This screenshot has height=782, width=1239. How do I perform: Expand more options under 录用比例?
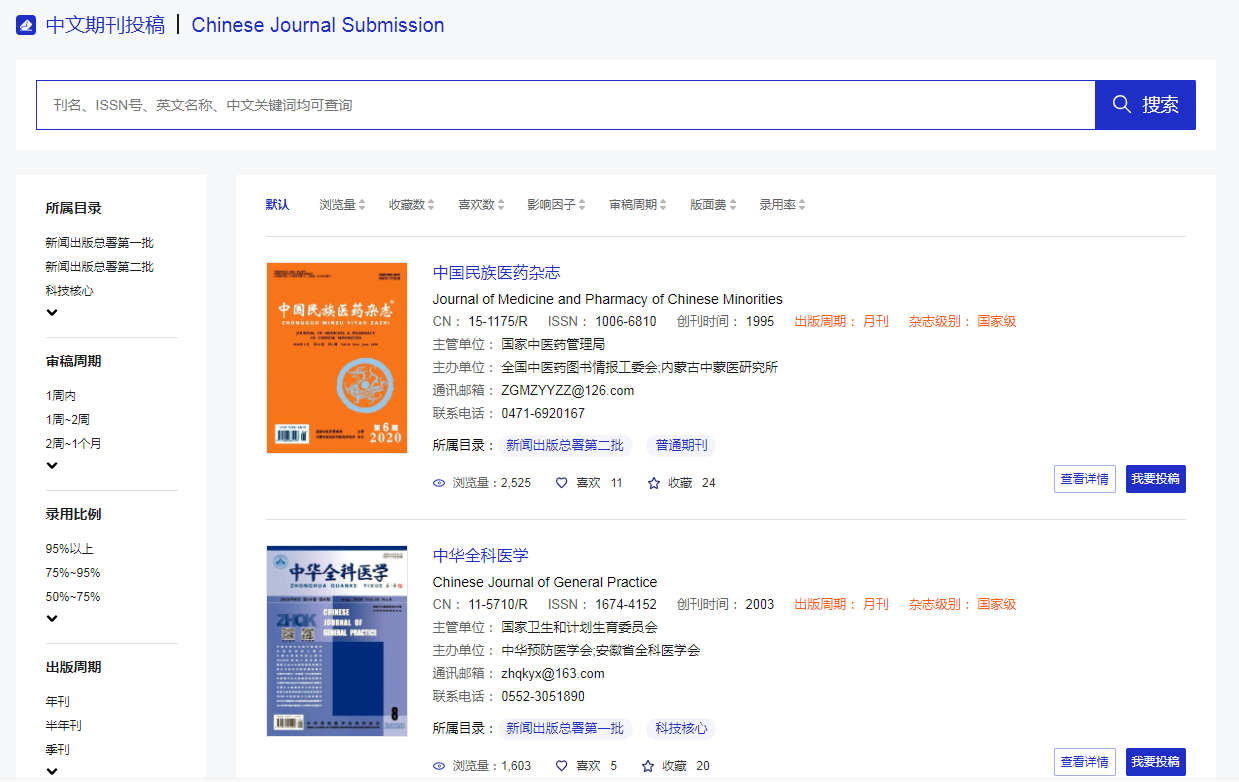click(x=52, y=619)
